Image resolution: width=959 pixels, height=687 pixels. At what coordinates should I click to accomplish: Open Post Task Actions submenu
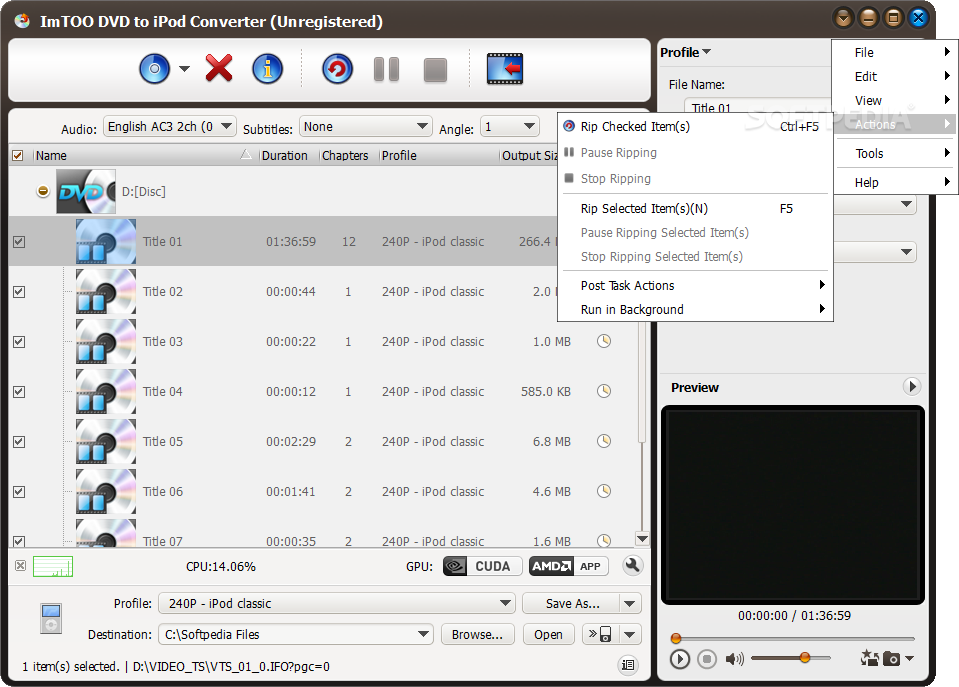[695, 286]
